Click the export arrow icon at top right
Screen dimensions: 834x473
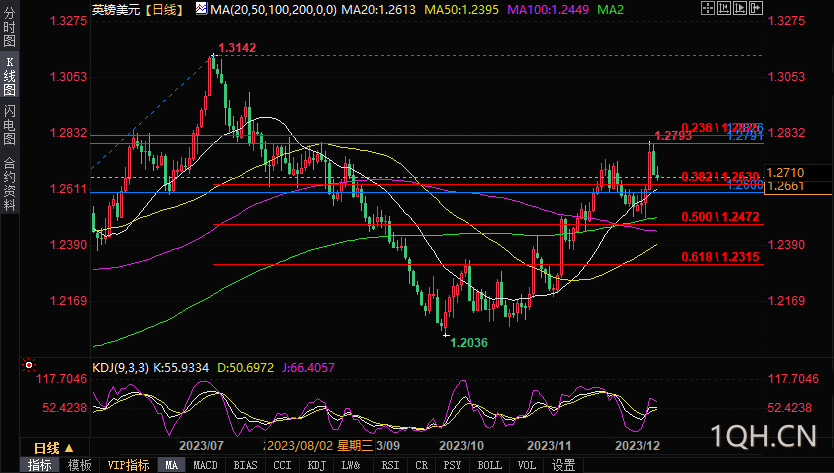[756, 8]
